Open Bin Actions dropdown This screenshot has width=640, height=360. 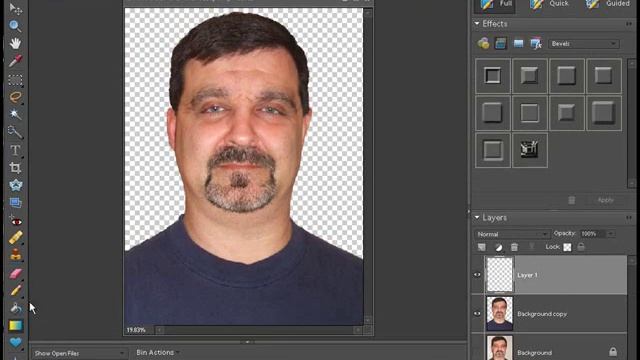click(x=158, y=352)
